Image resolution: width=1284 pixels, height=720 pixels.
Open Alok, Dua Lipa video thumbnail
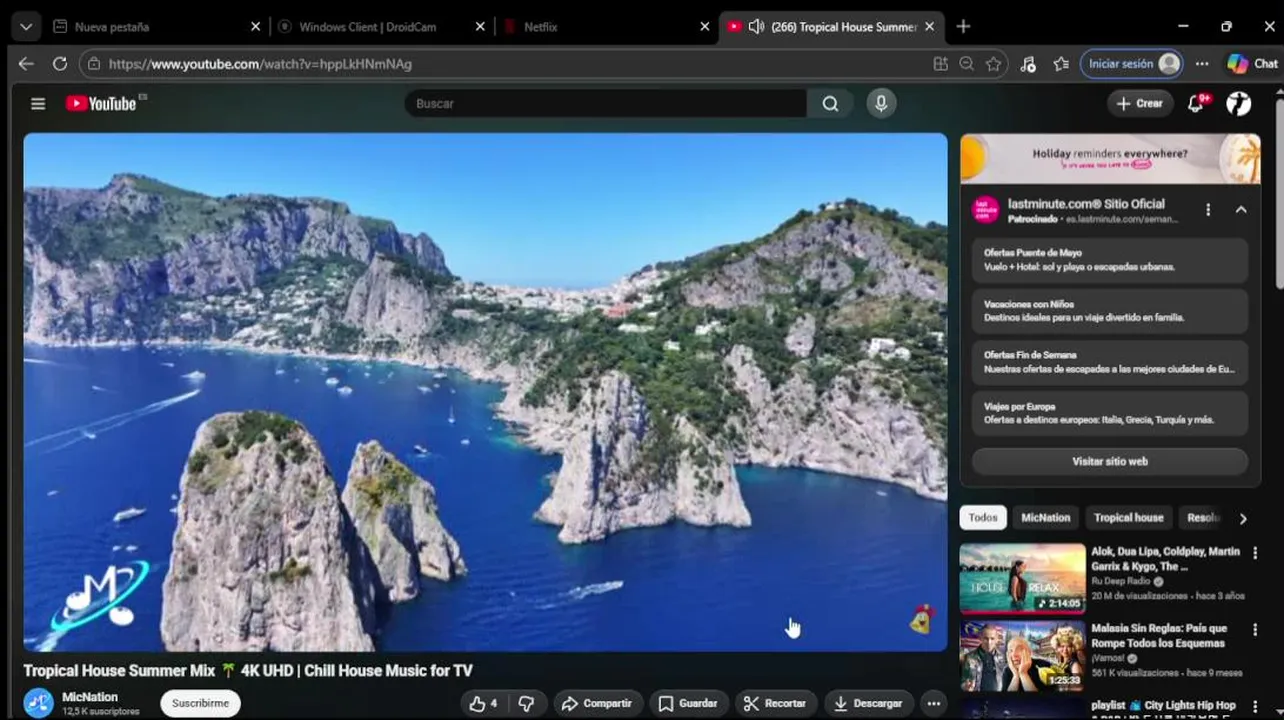tap(1022, 578)
